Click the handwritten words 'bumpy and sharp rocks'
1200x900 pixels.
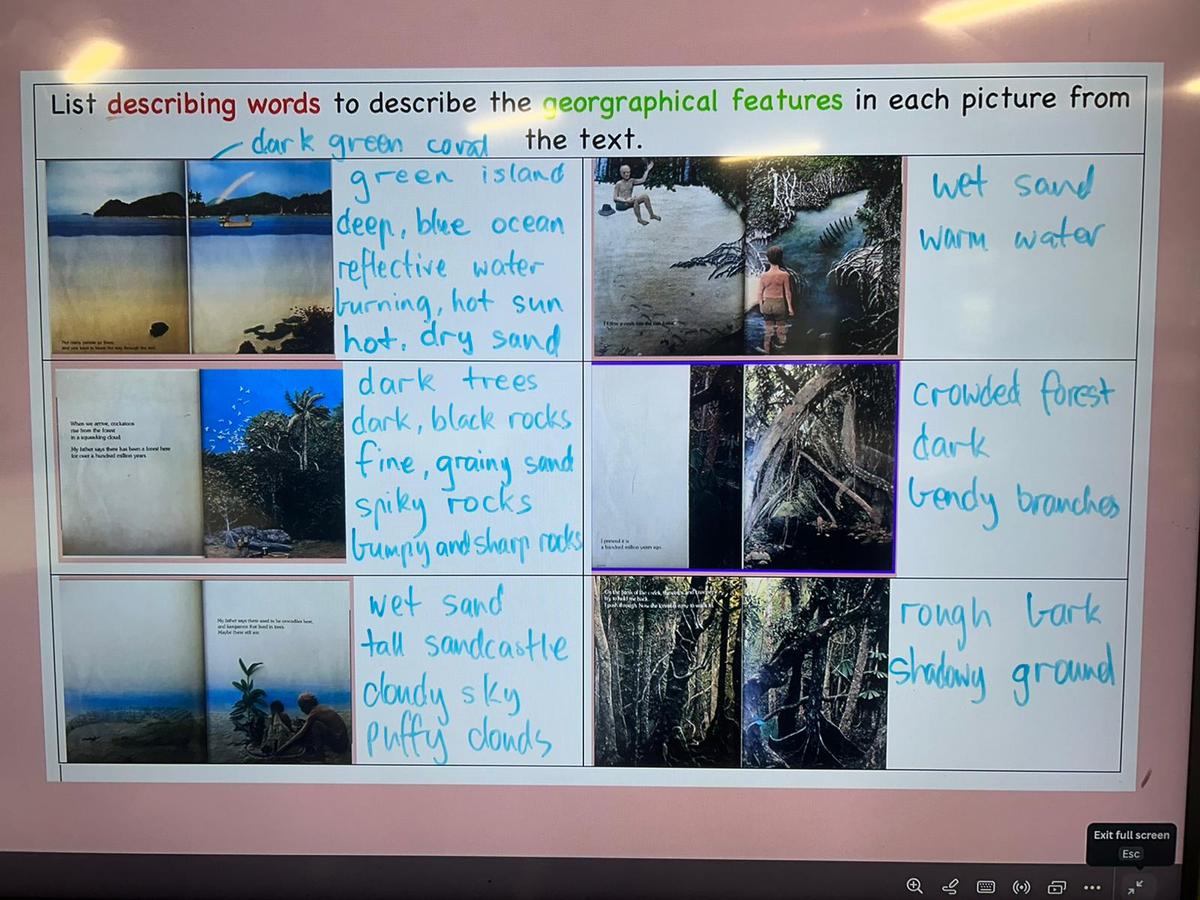pyautogui.click(x=466, y=545)
